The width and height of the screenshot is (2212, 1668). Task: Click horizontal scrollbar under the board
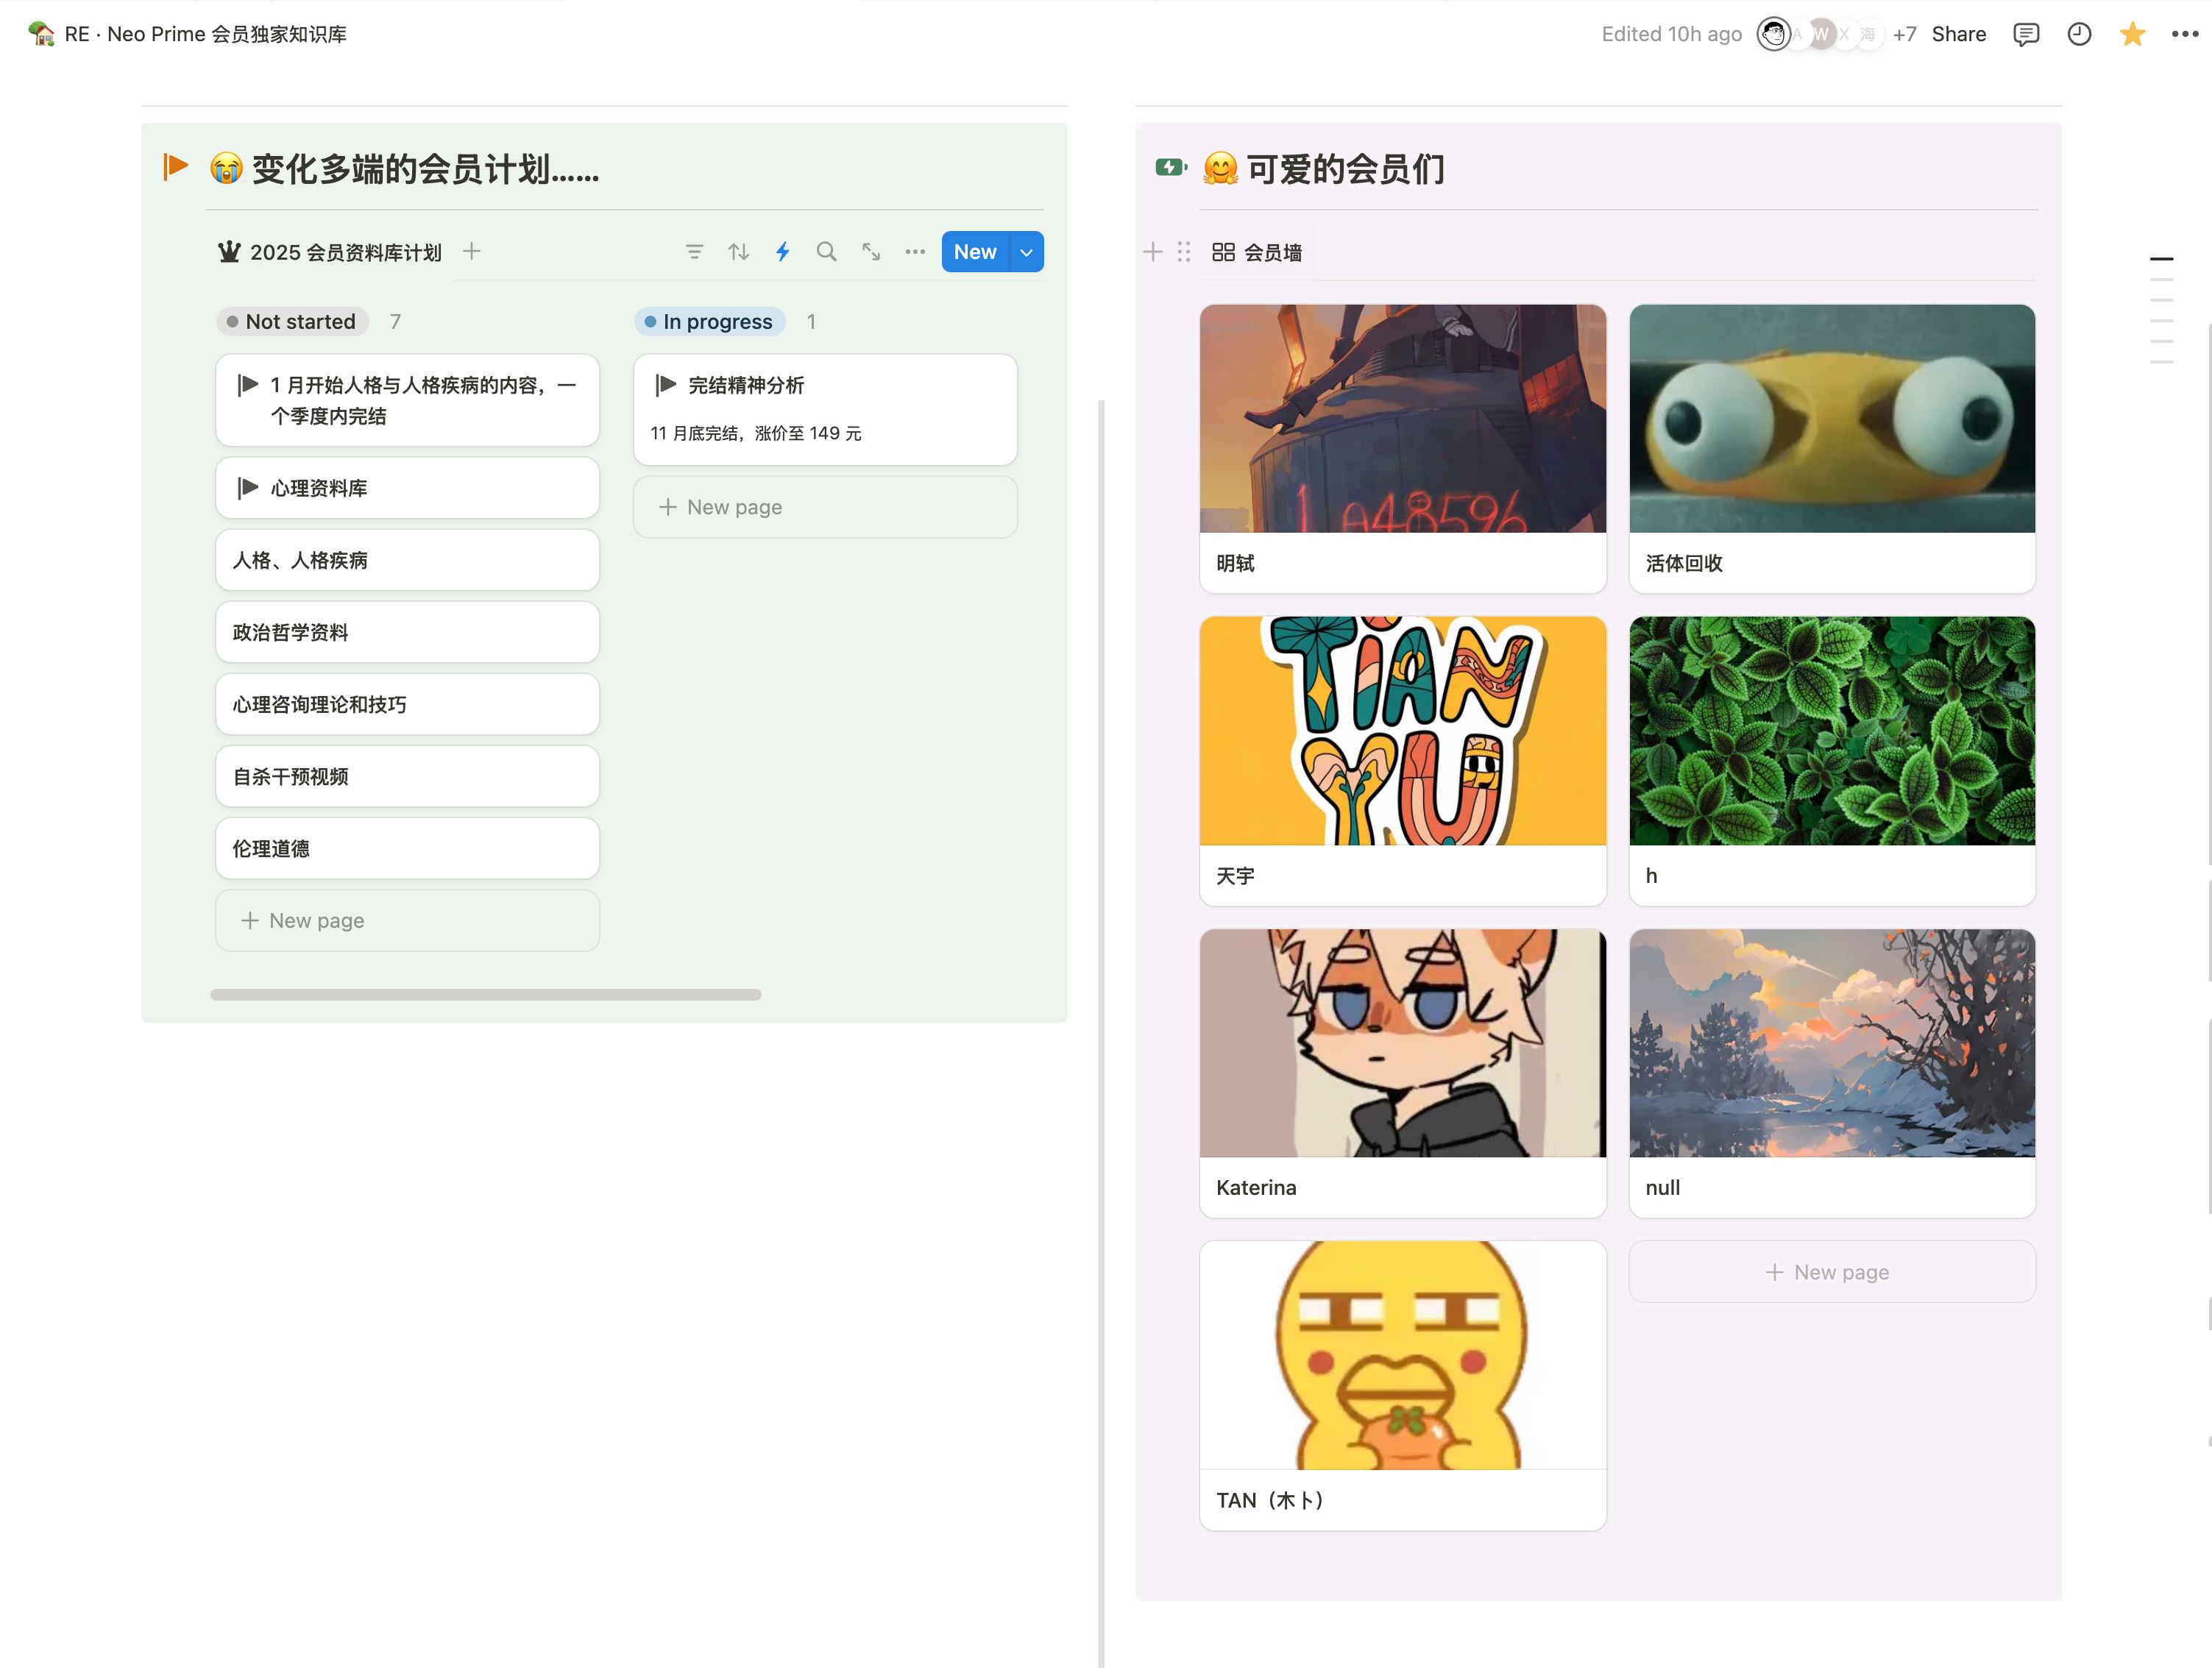(x=485, y=995)
